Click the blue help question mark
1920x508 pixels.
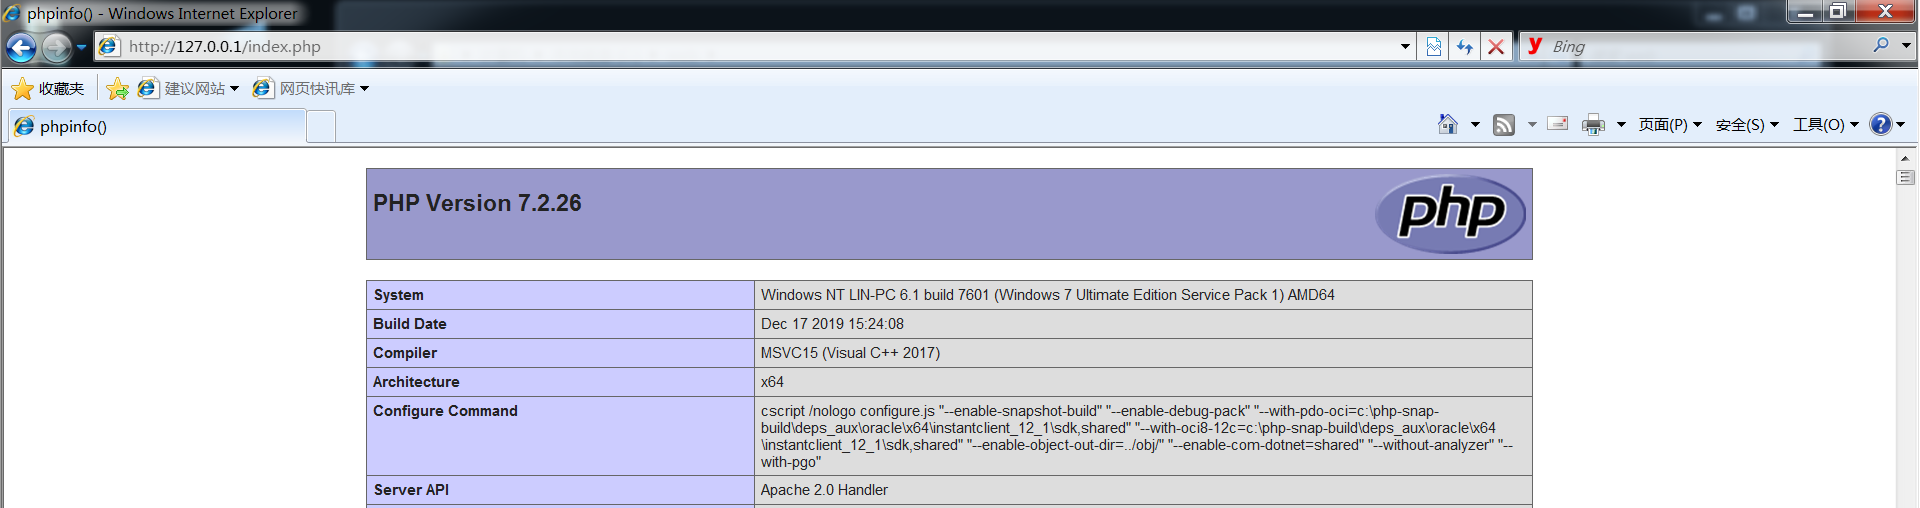[x=1881, y=124]
